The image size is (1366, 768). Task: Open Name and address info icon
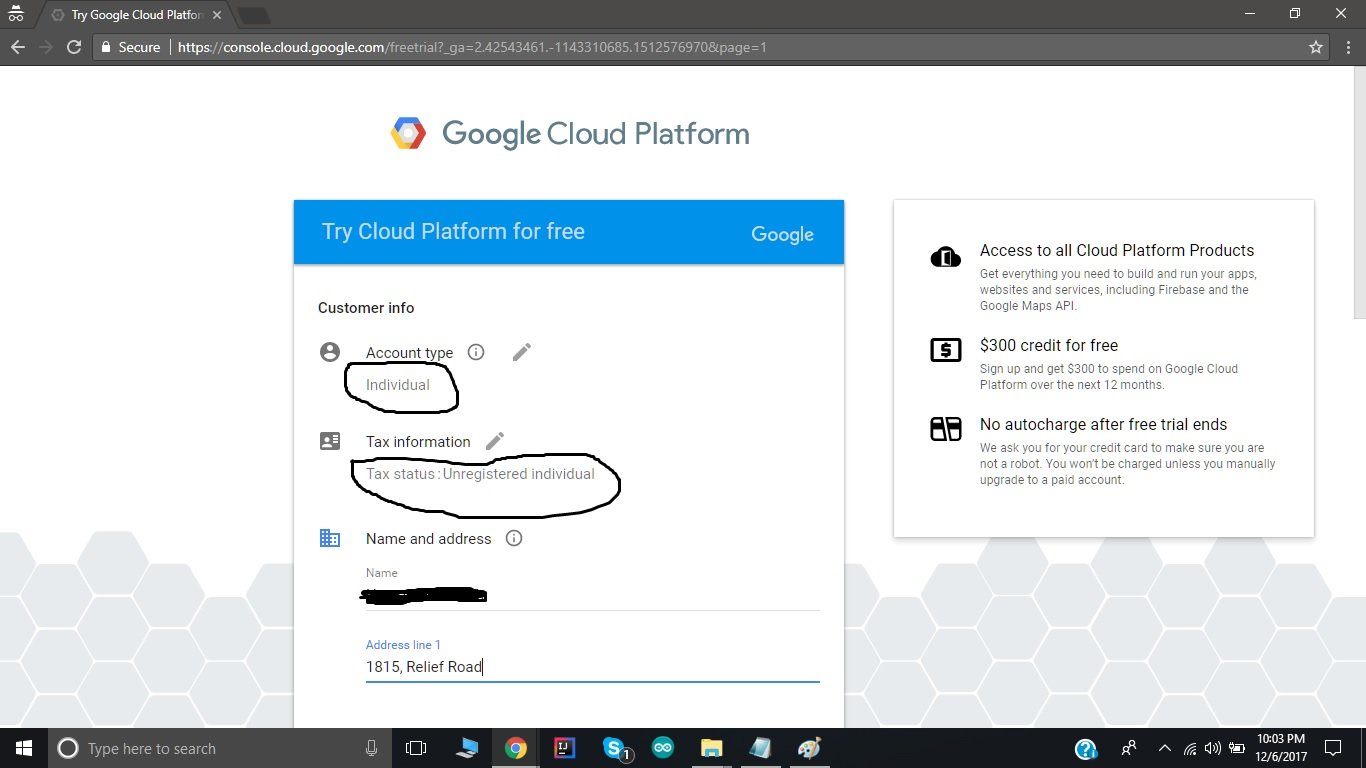tap(514, 538)
